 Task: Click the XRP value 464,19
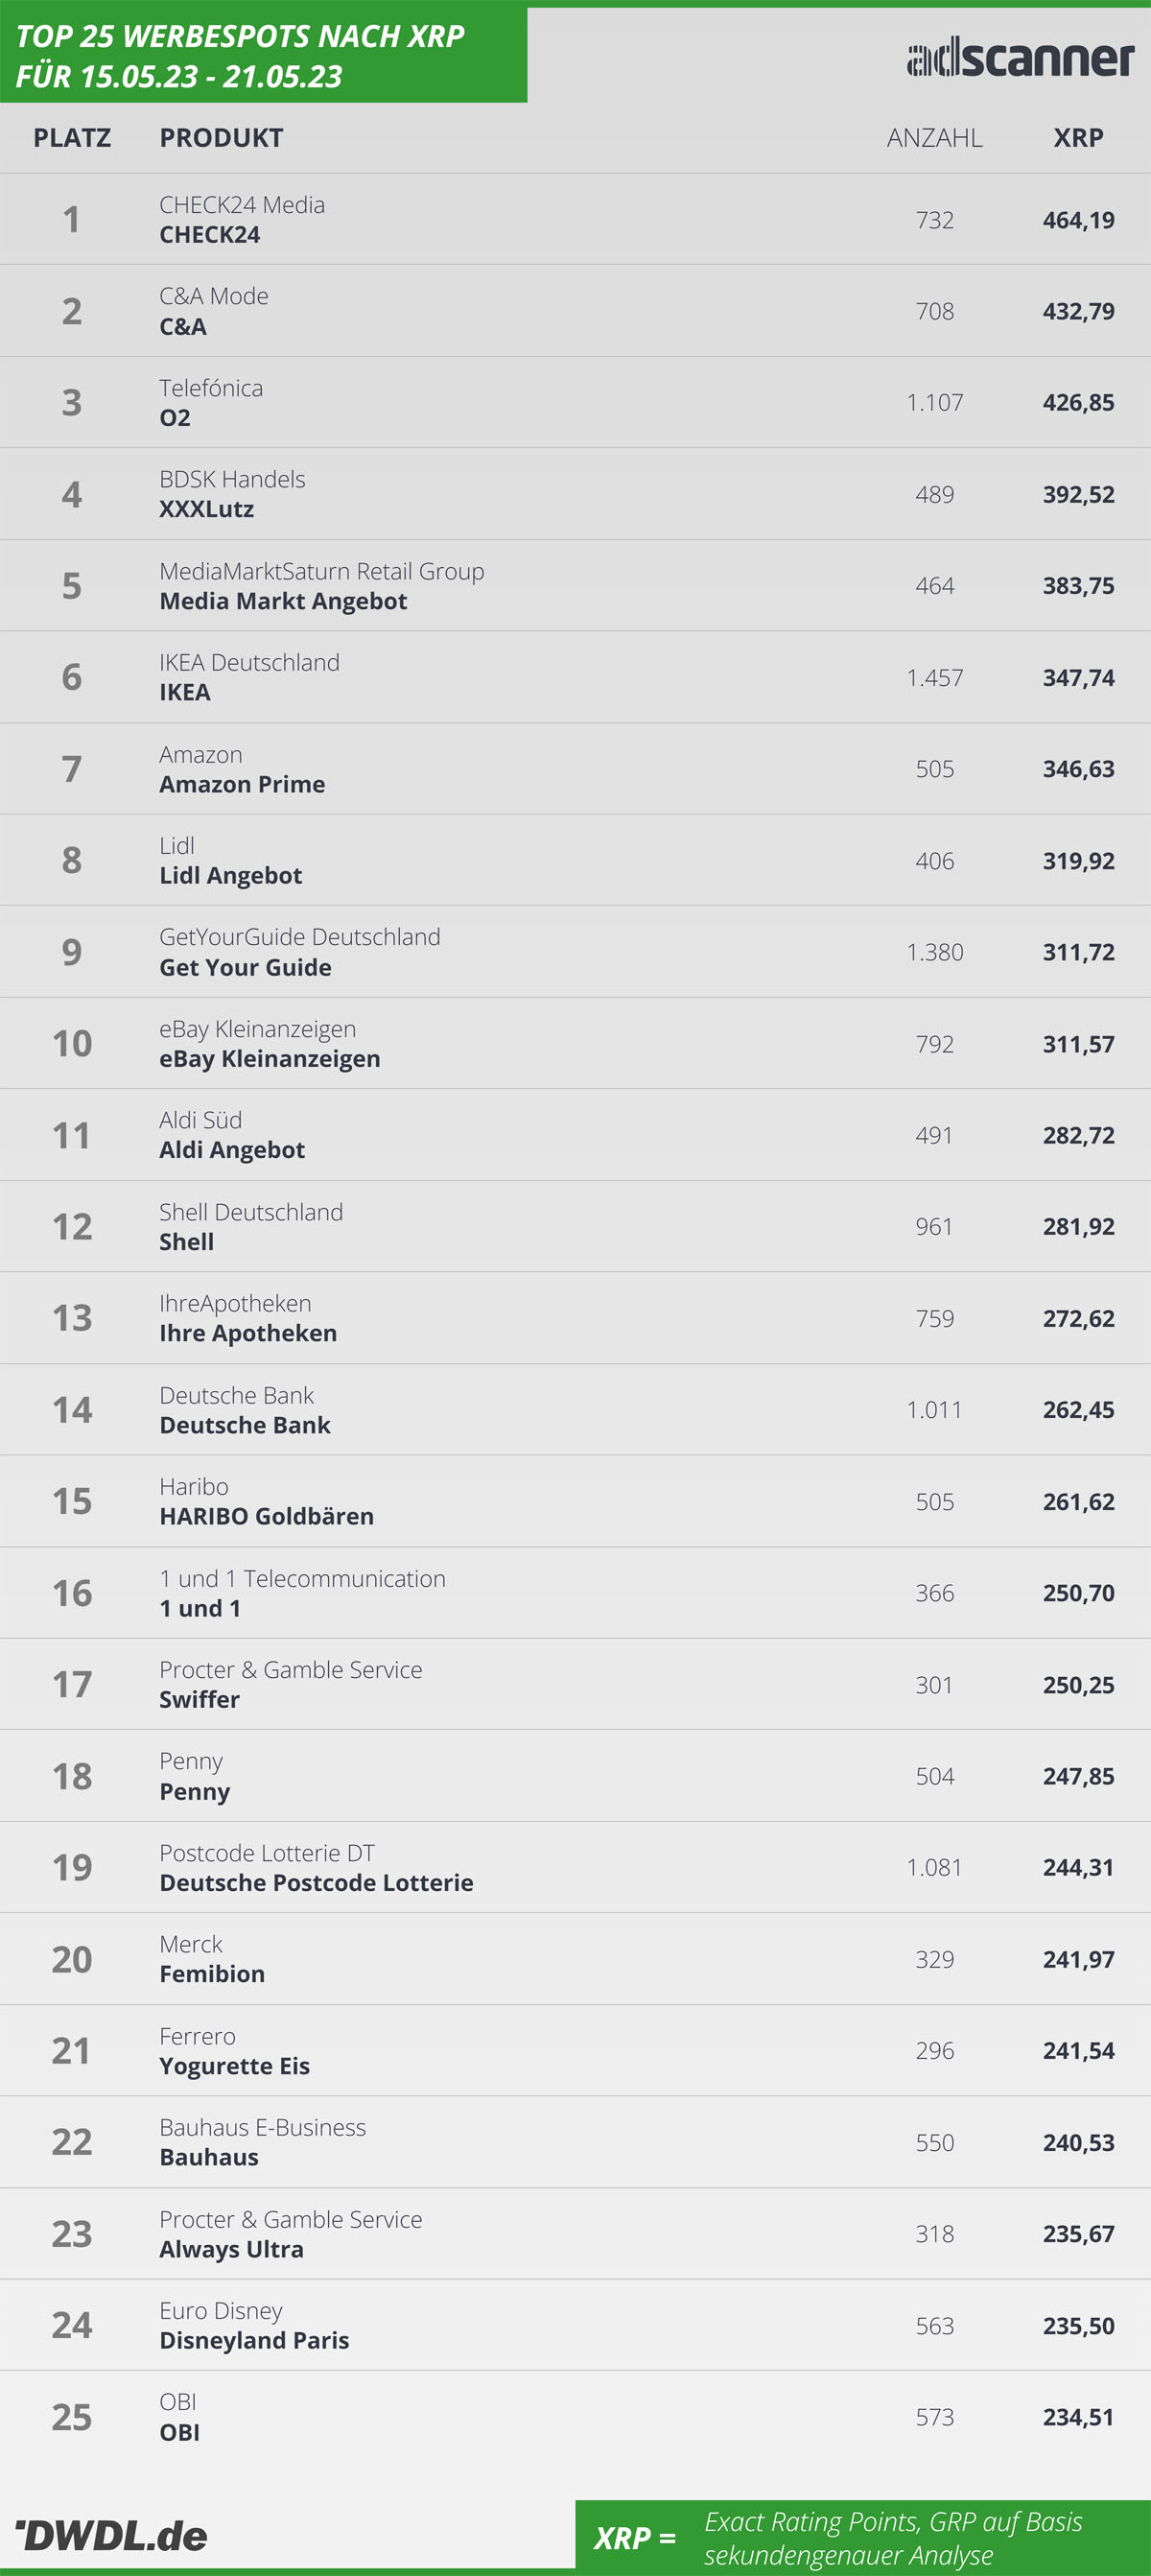tap(1078, 220)
